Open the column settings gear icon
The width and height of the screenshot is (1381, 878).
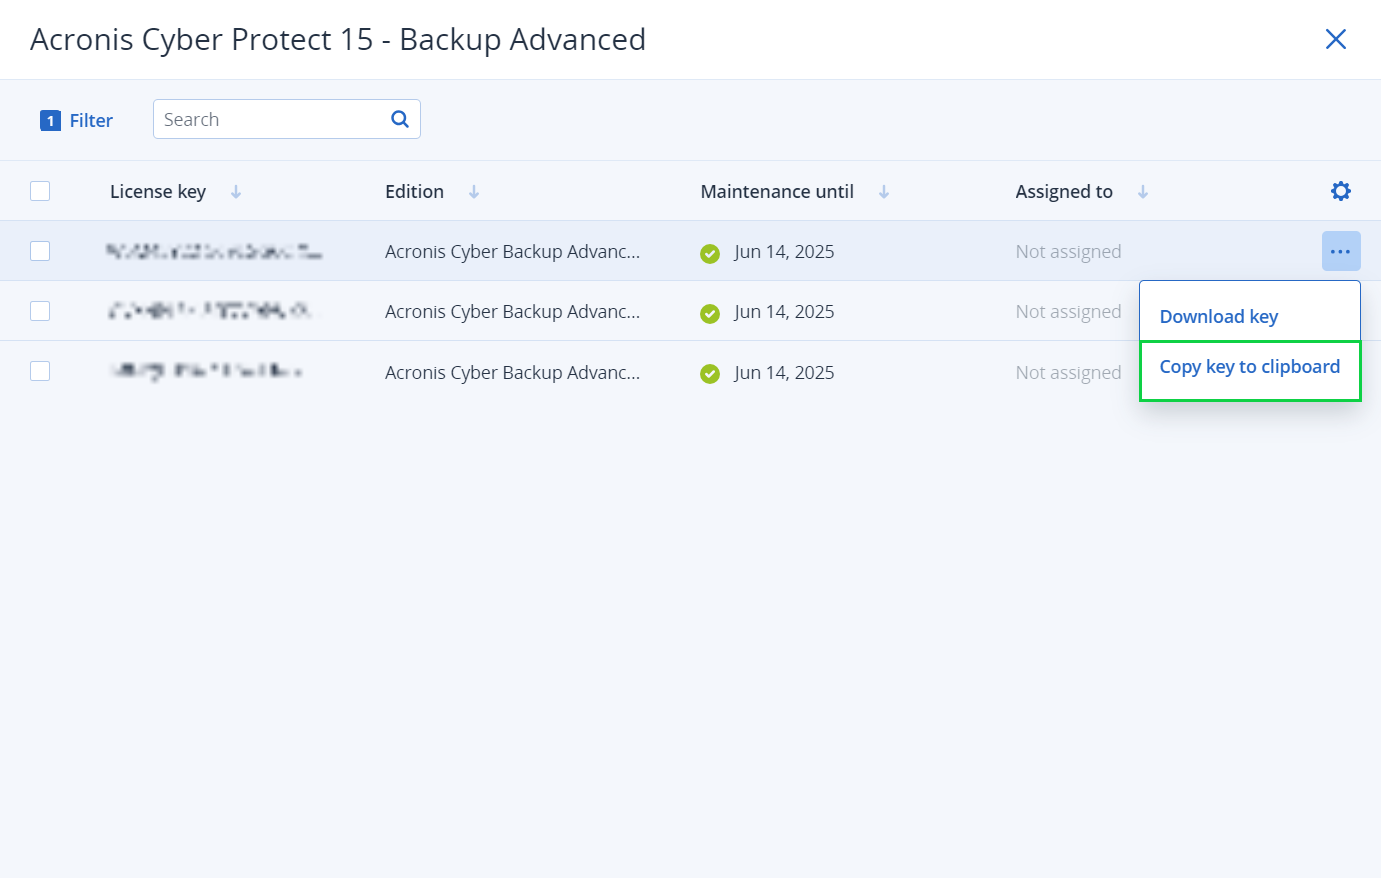pos(1340,190)
